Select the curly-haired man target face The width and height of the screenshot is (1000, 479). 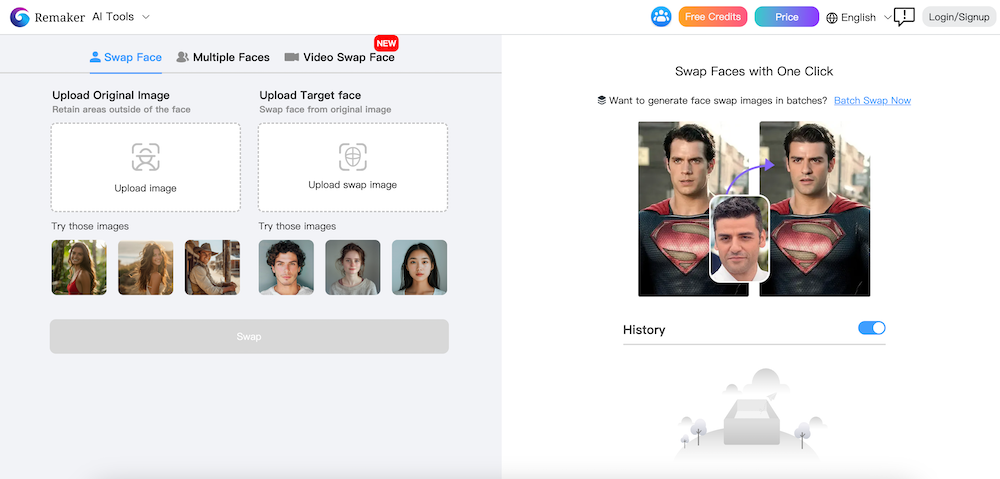(286, 267)
